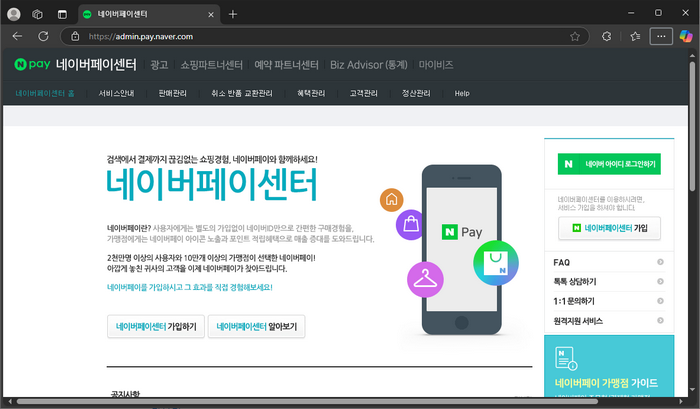
Task: Click 네이버페이센터 알아보기 button
Action: tap(257, 326)
